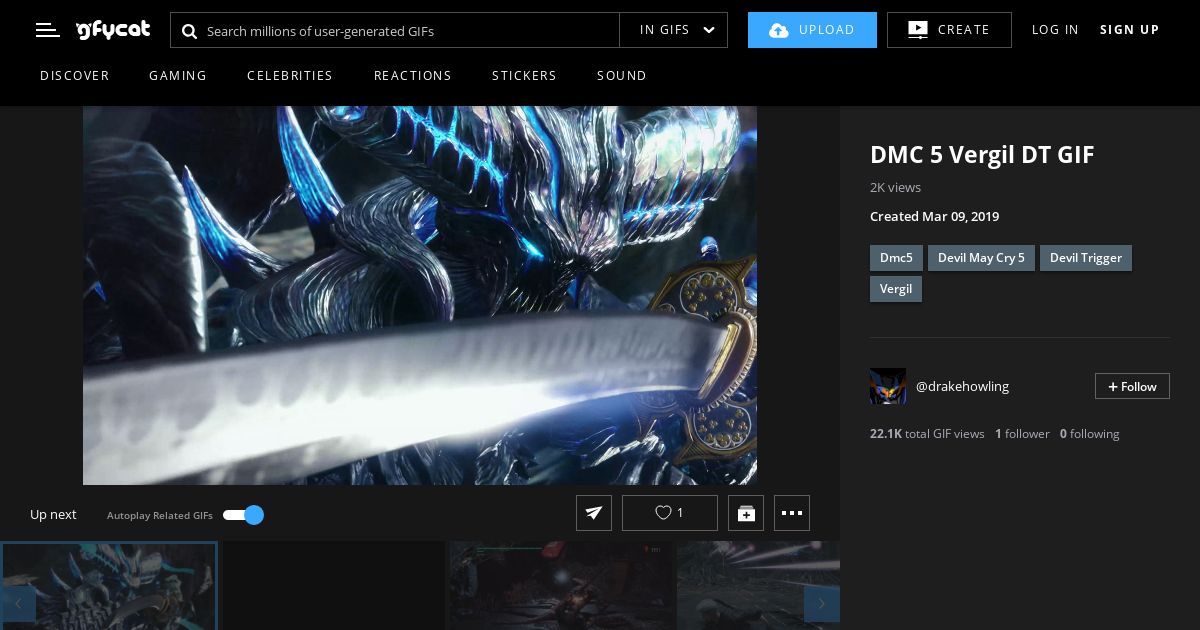Follow user drakehowling
This screenshot has width=1200, height=630.
click(1132, 386)
